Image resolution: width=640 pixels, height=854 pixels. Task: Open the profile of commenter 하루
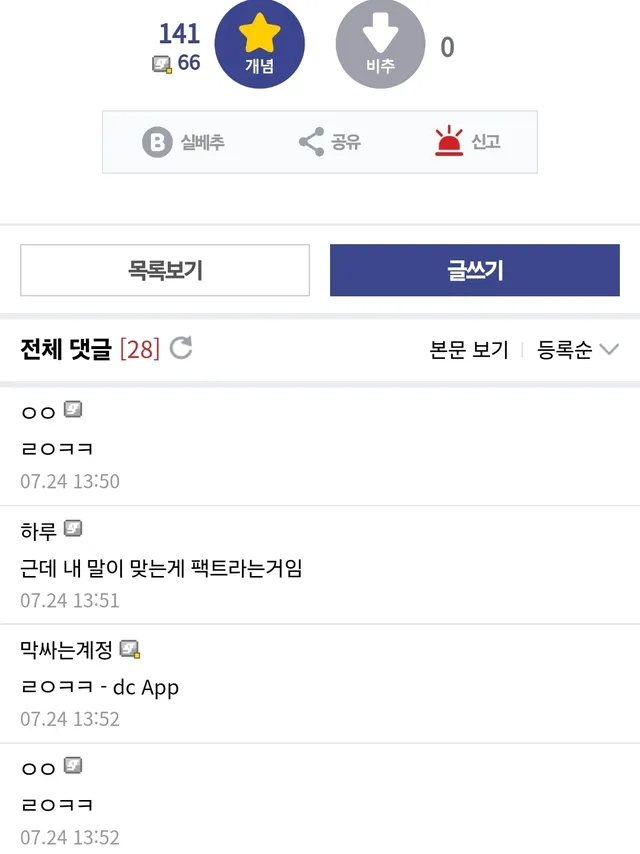pos(38,529)
